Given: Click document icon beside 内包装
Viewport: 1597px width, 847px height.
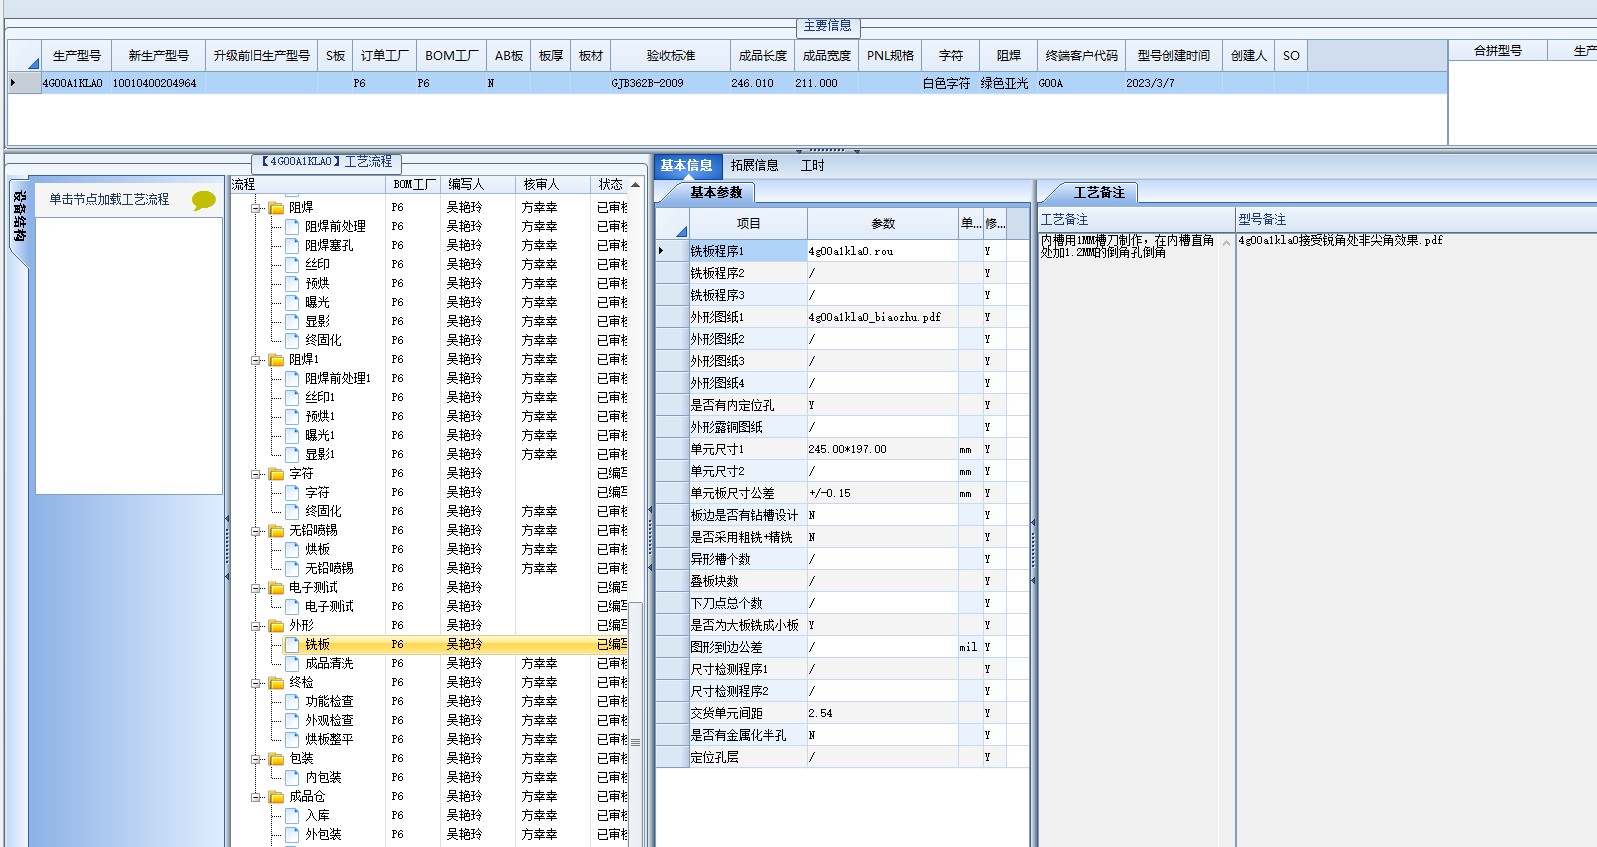Looking at the screenshot, I should (292, 778).
